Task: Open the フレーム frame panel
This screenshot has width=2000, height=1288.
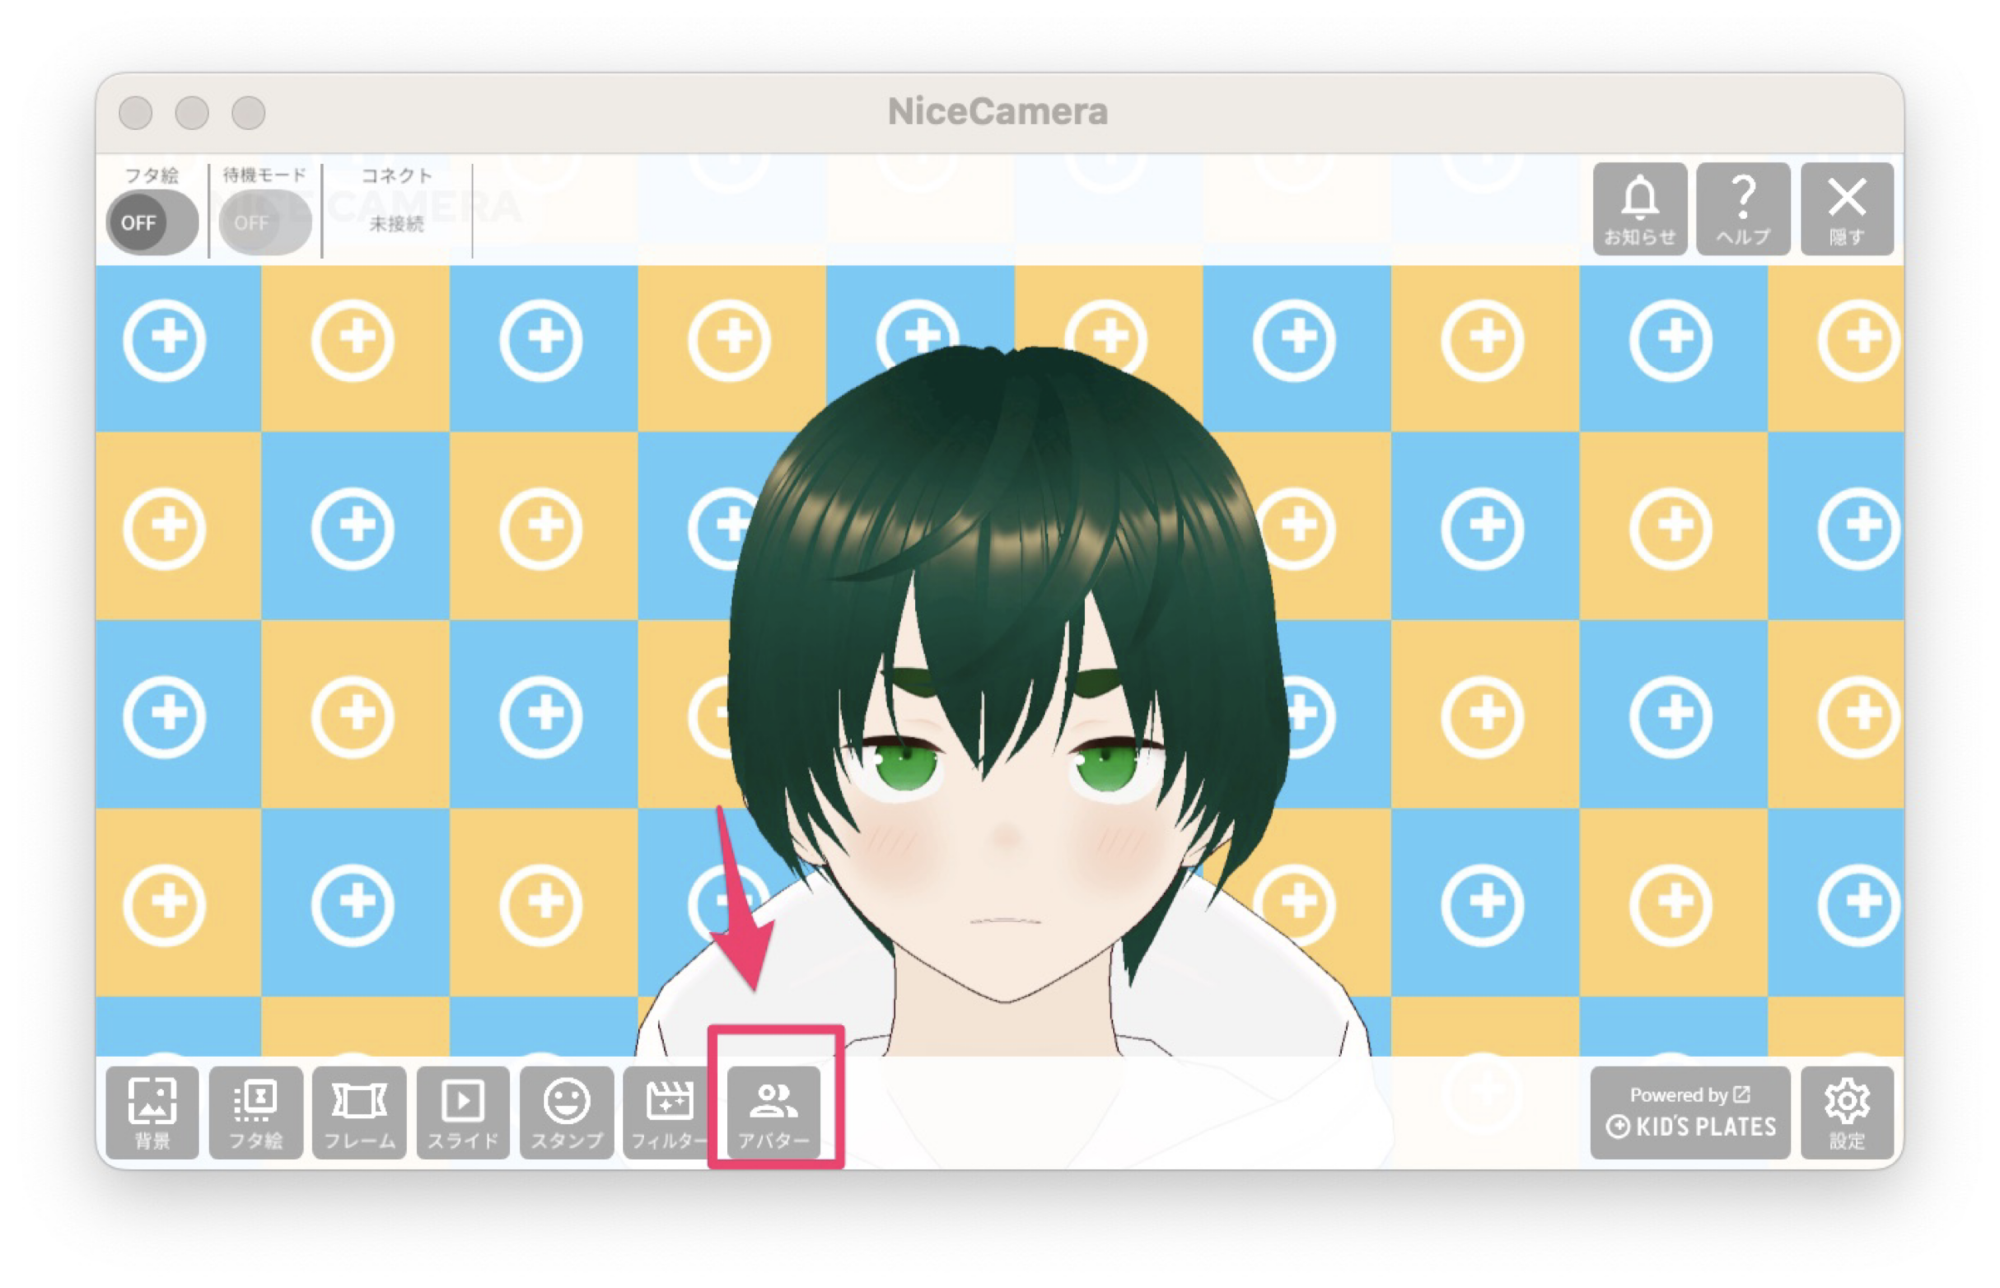Action: coord(359,1112)
